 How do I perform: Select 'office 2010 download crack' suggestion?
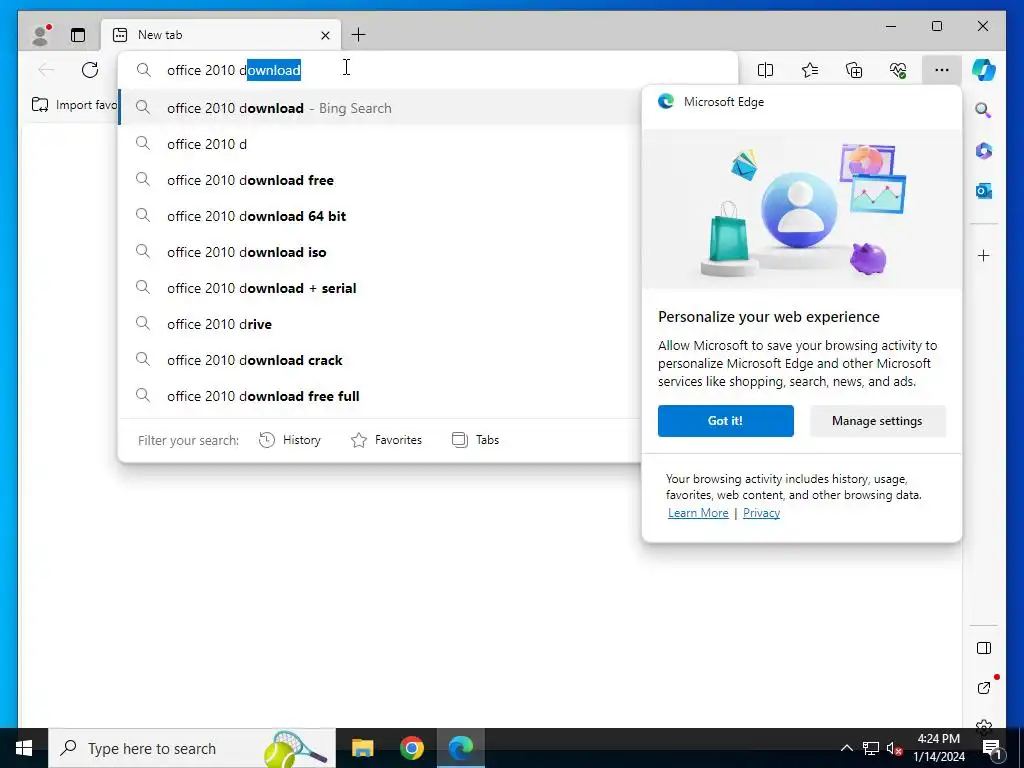click(379, 360)
